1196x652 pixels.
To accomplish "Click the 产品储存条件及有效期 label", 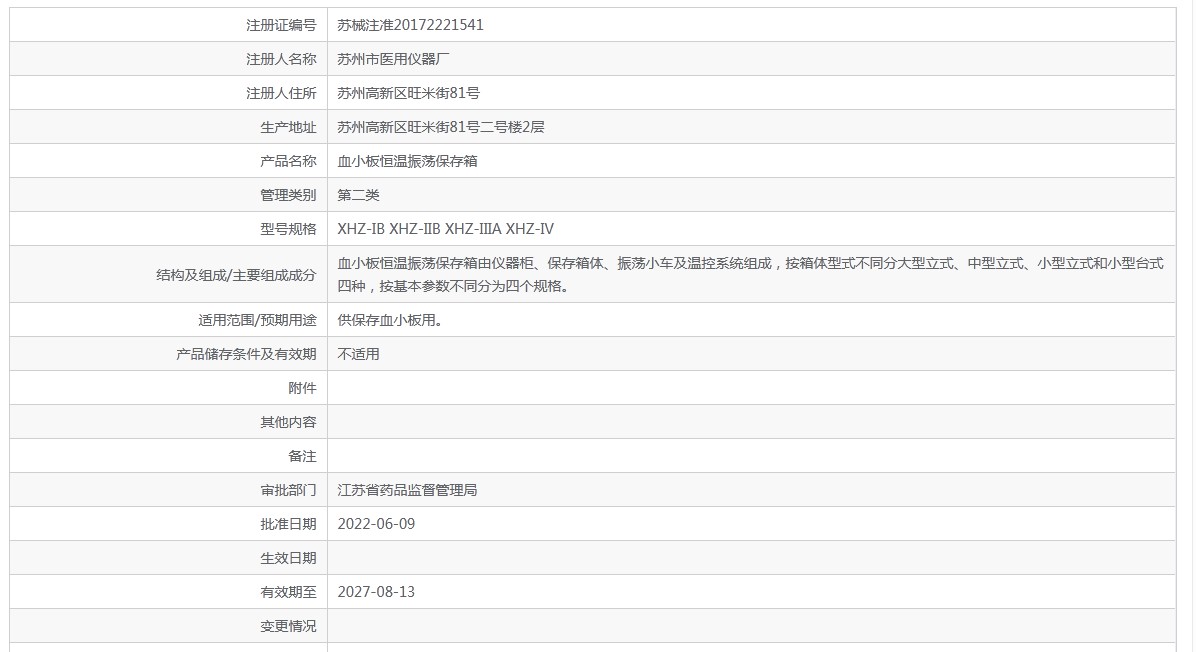I will click(x=246, y=355).
